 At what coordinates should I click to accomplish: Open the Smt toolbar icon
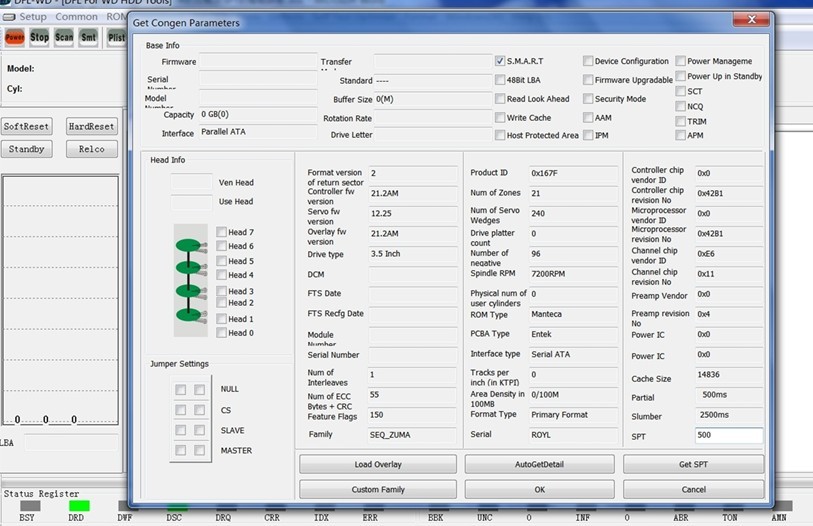tap(89, 37)
